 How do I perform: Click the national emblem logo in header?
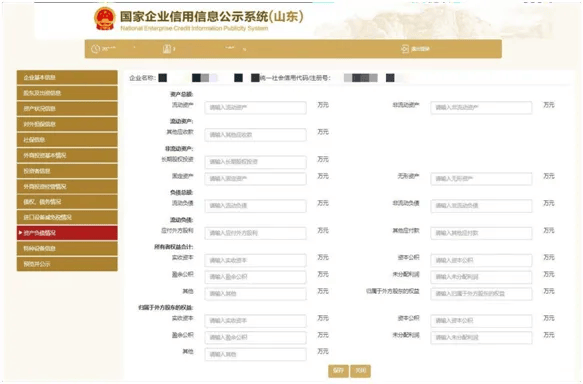[104, 19]
